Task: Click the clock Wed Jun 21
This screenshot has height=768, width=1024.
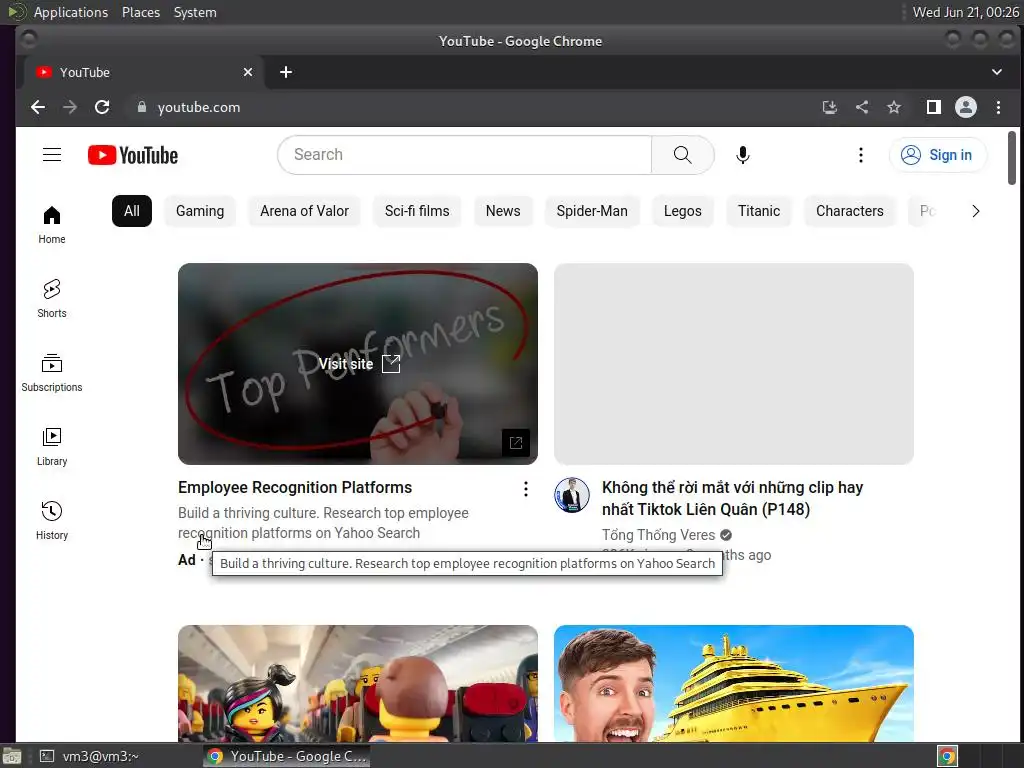Action: click(x=965, y=12)
